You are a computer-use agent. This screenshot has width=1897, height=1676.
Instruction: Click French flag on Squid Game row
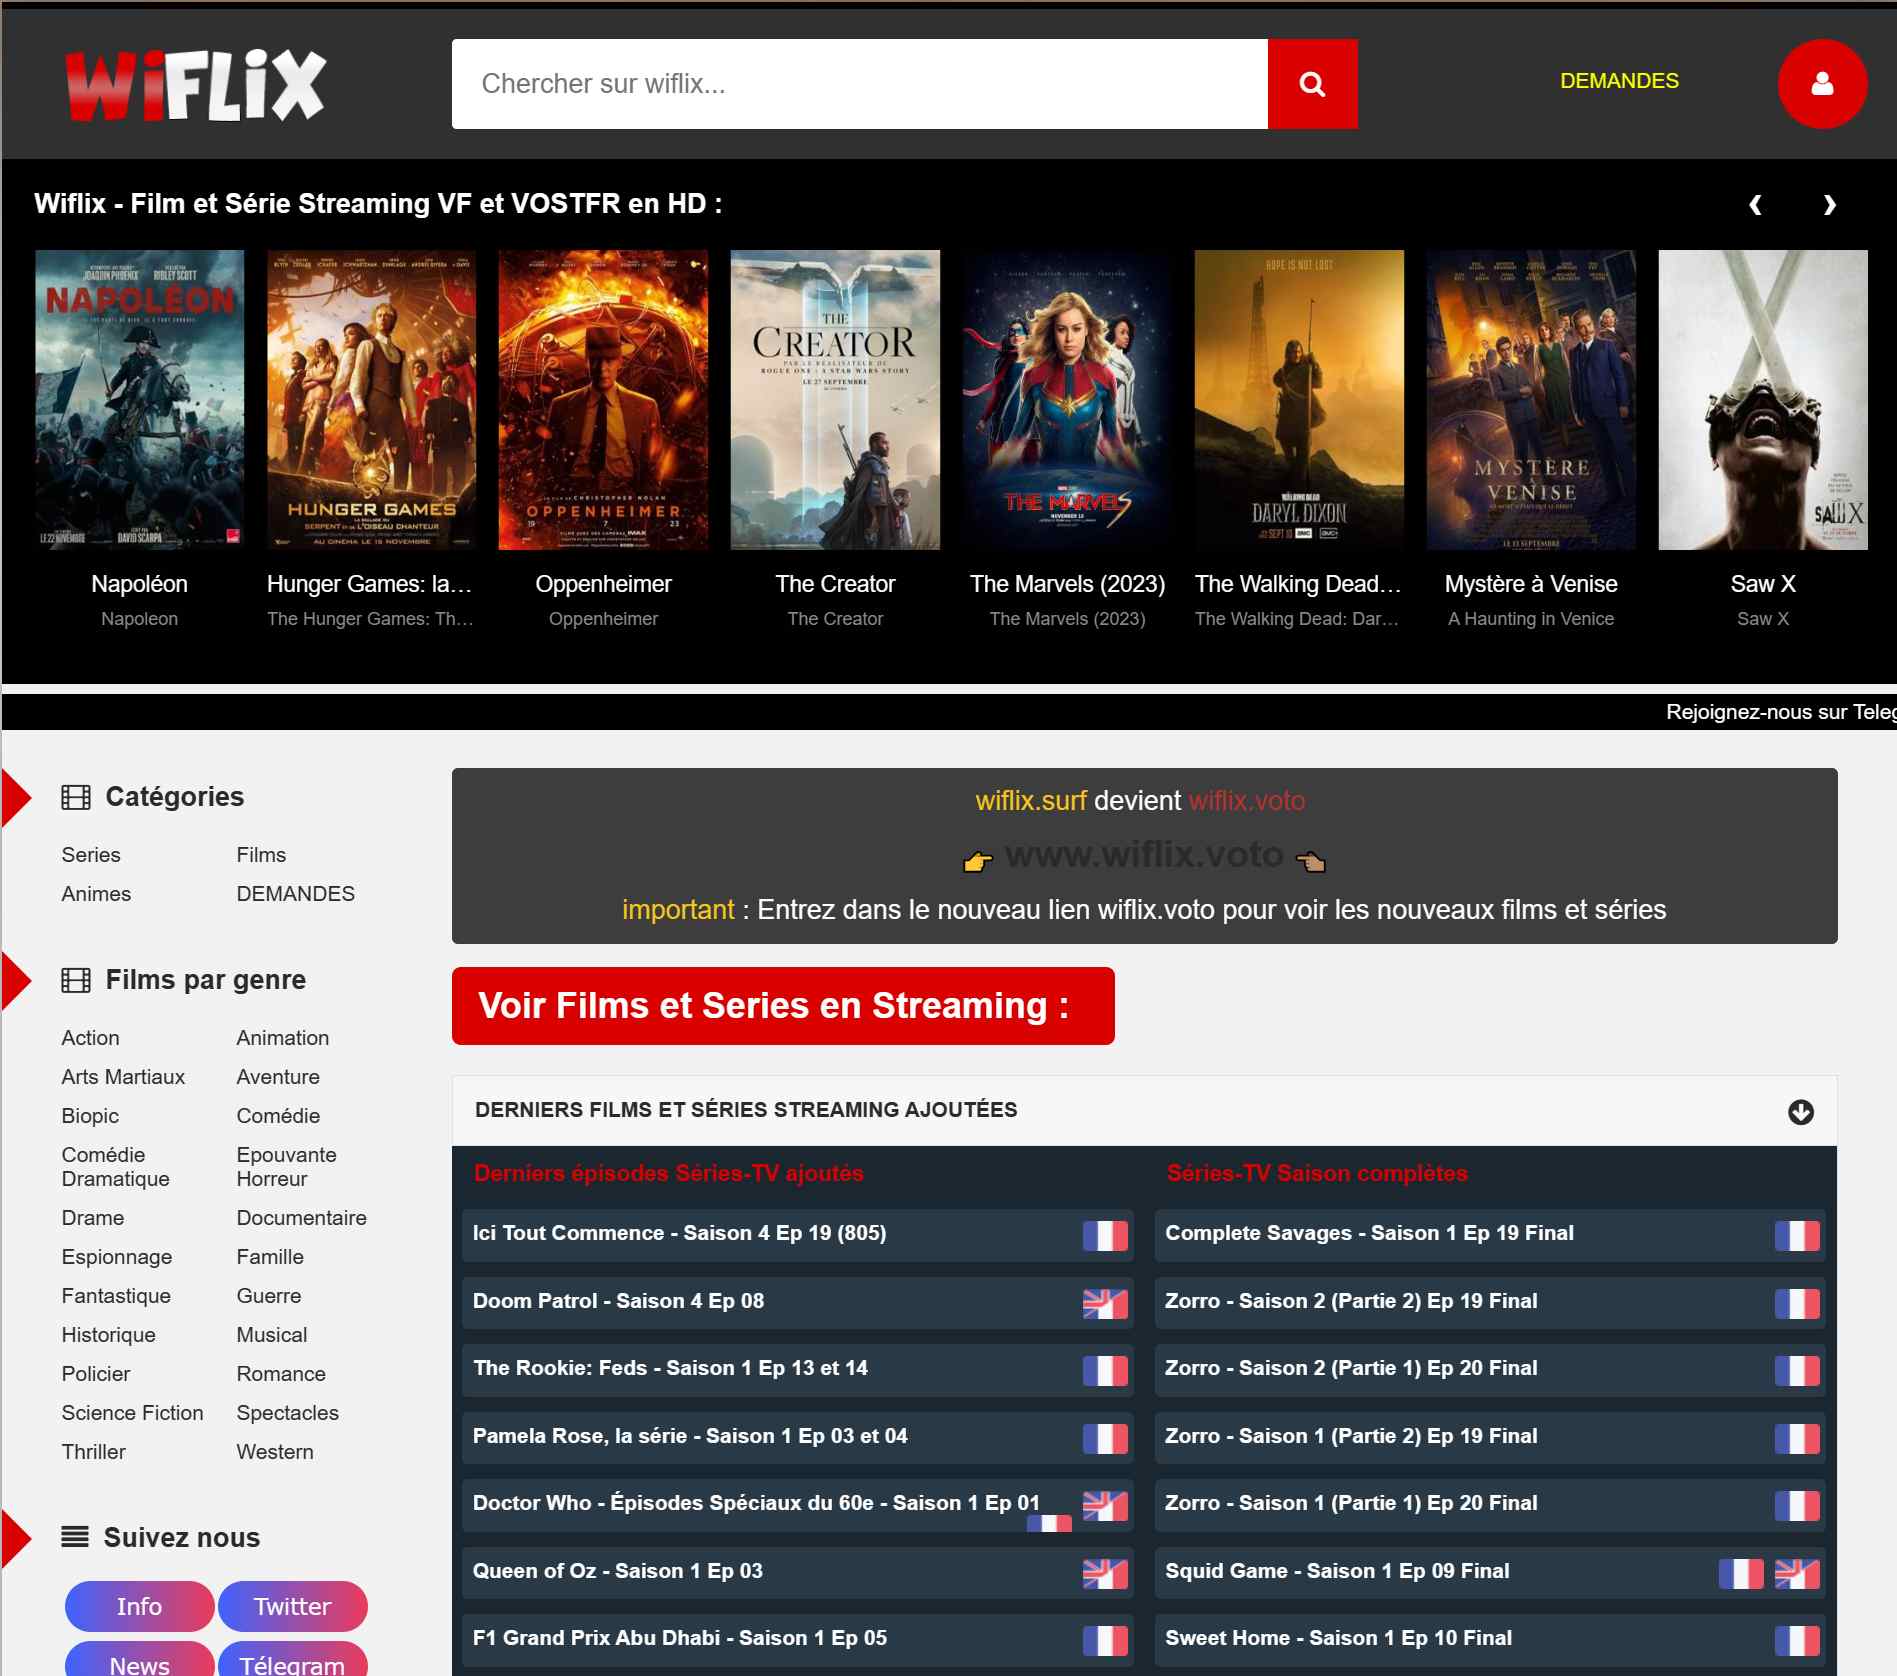(x=1741, y=1573)
